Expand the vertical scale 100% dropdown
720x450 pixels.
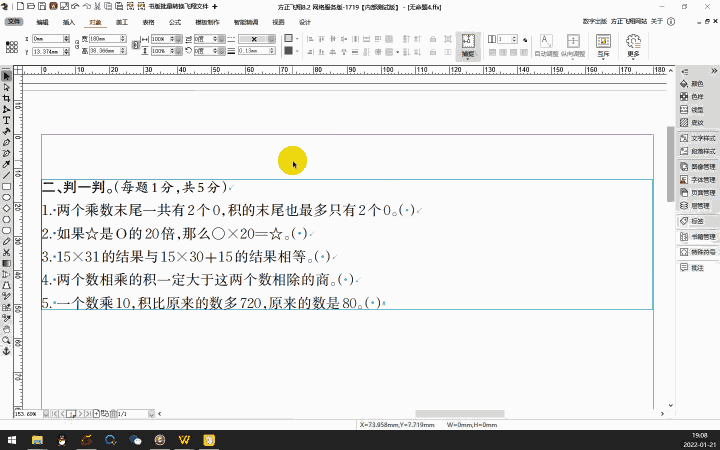click(x=179, y=51)
